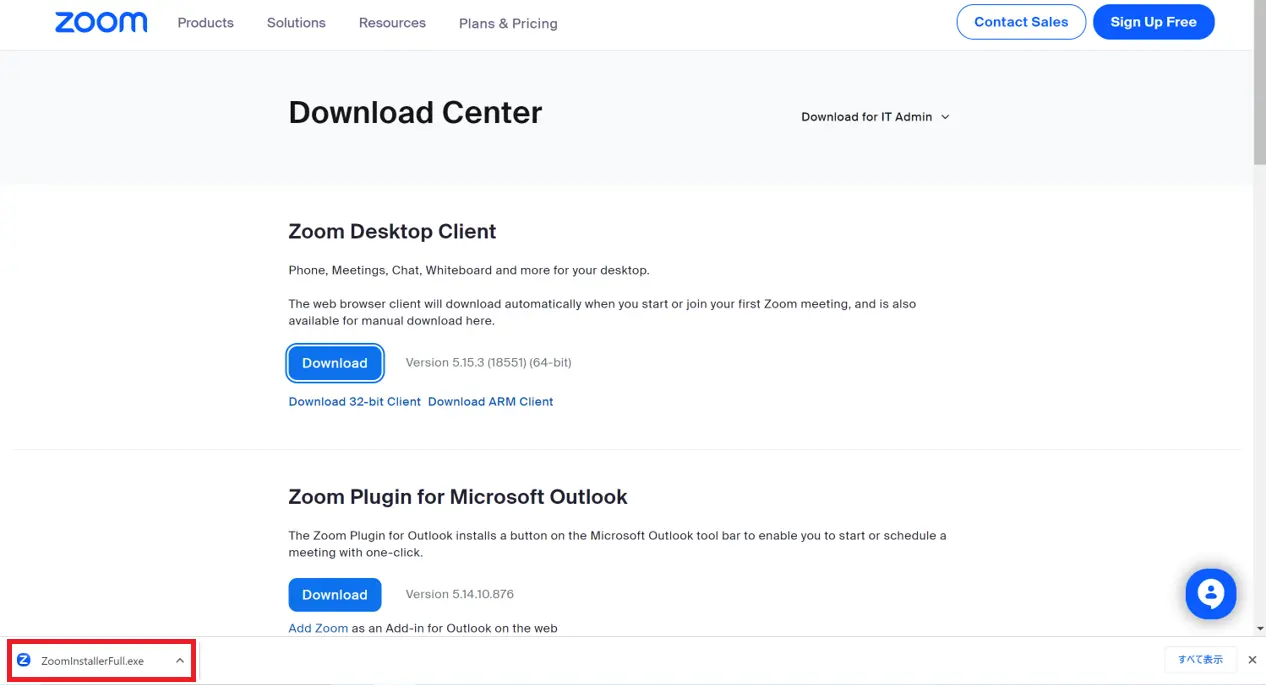
Task: Click the Sign Up Free button
Action: 1153,22
